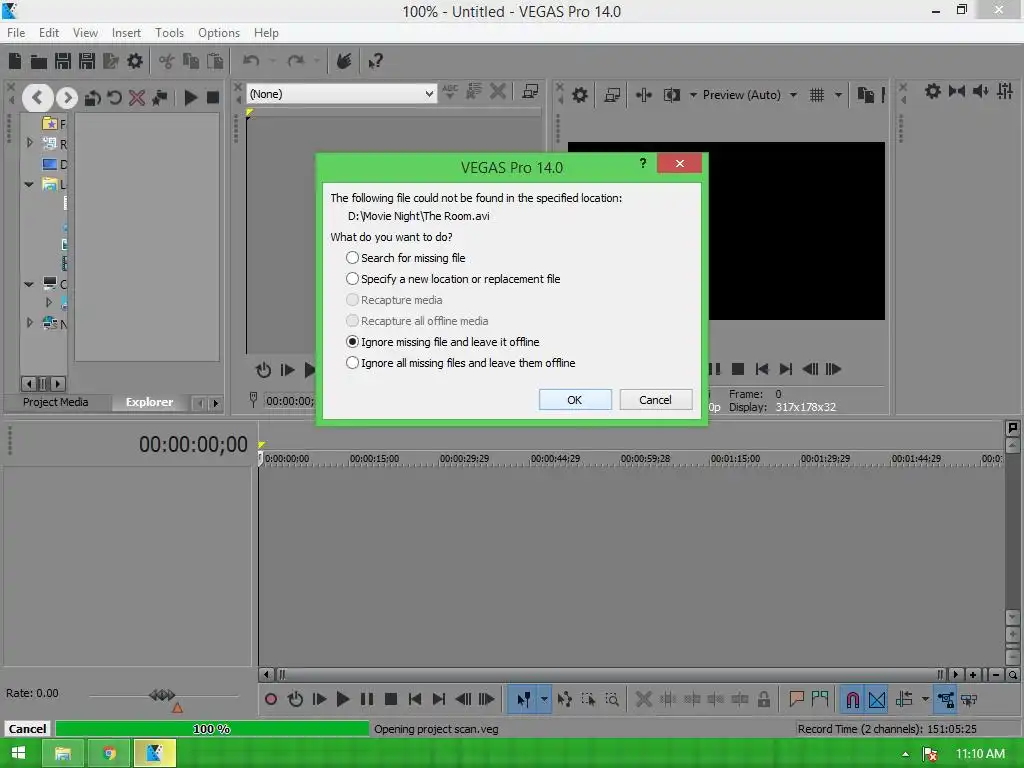Image resolution: width=1024 pixels, height=768 pixels.
Task: Open master bus gear settings
Action: coord(933,91)
